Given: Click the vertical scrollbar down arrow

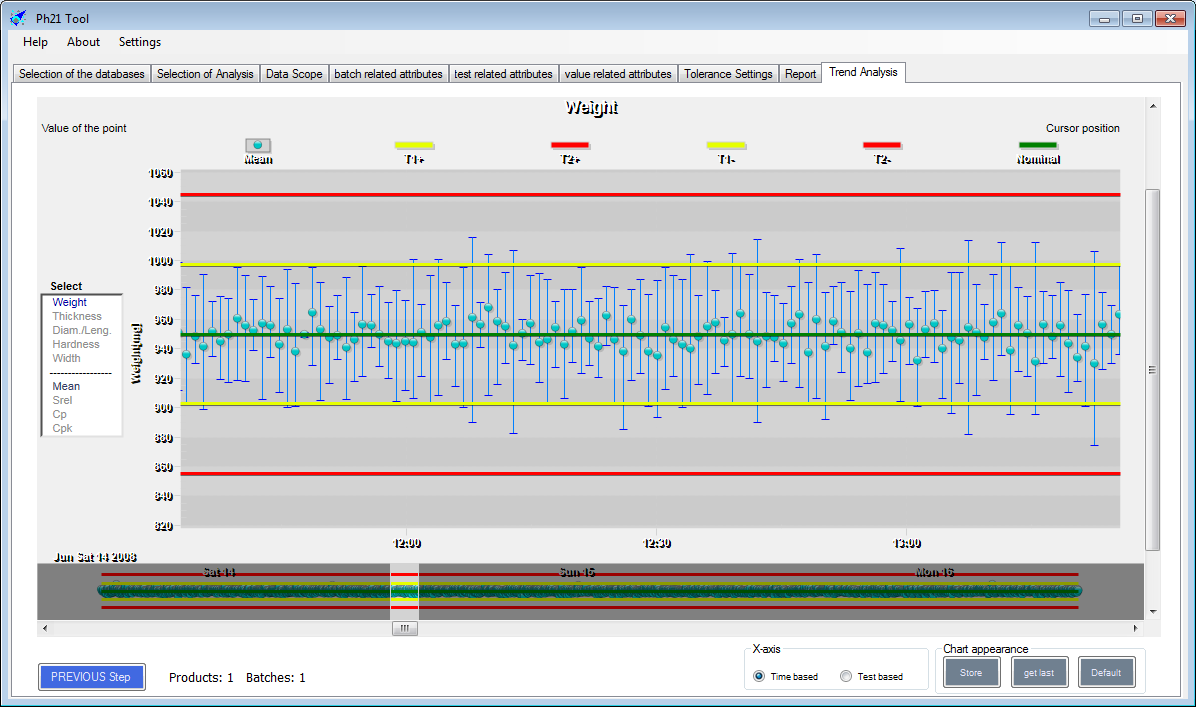Looking at the screenshot, I should click(x=1152, y=611).
